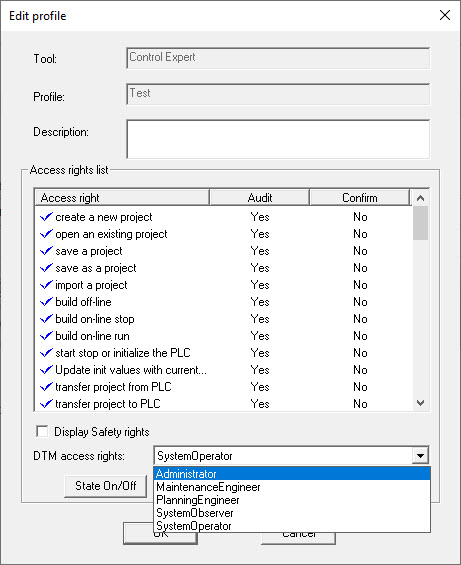The width and height of the screenshot is (461, 565).
Task: Click in the Description text field
Action: (278, 139)
